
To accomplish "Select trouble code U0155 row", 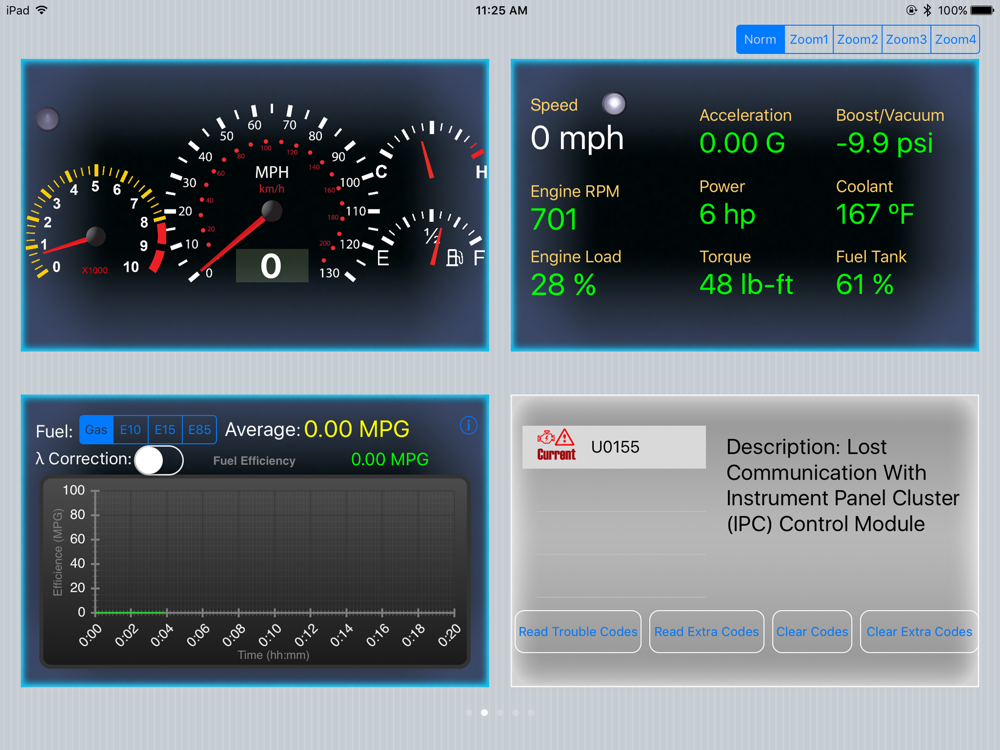I will click(x=614, y=447).
